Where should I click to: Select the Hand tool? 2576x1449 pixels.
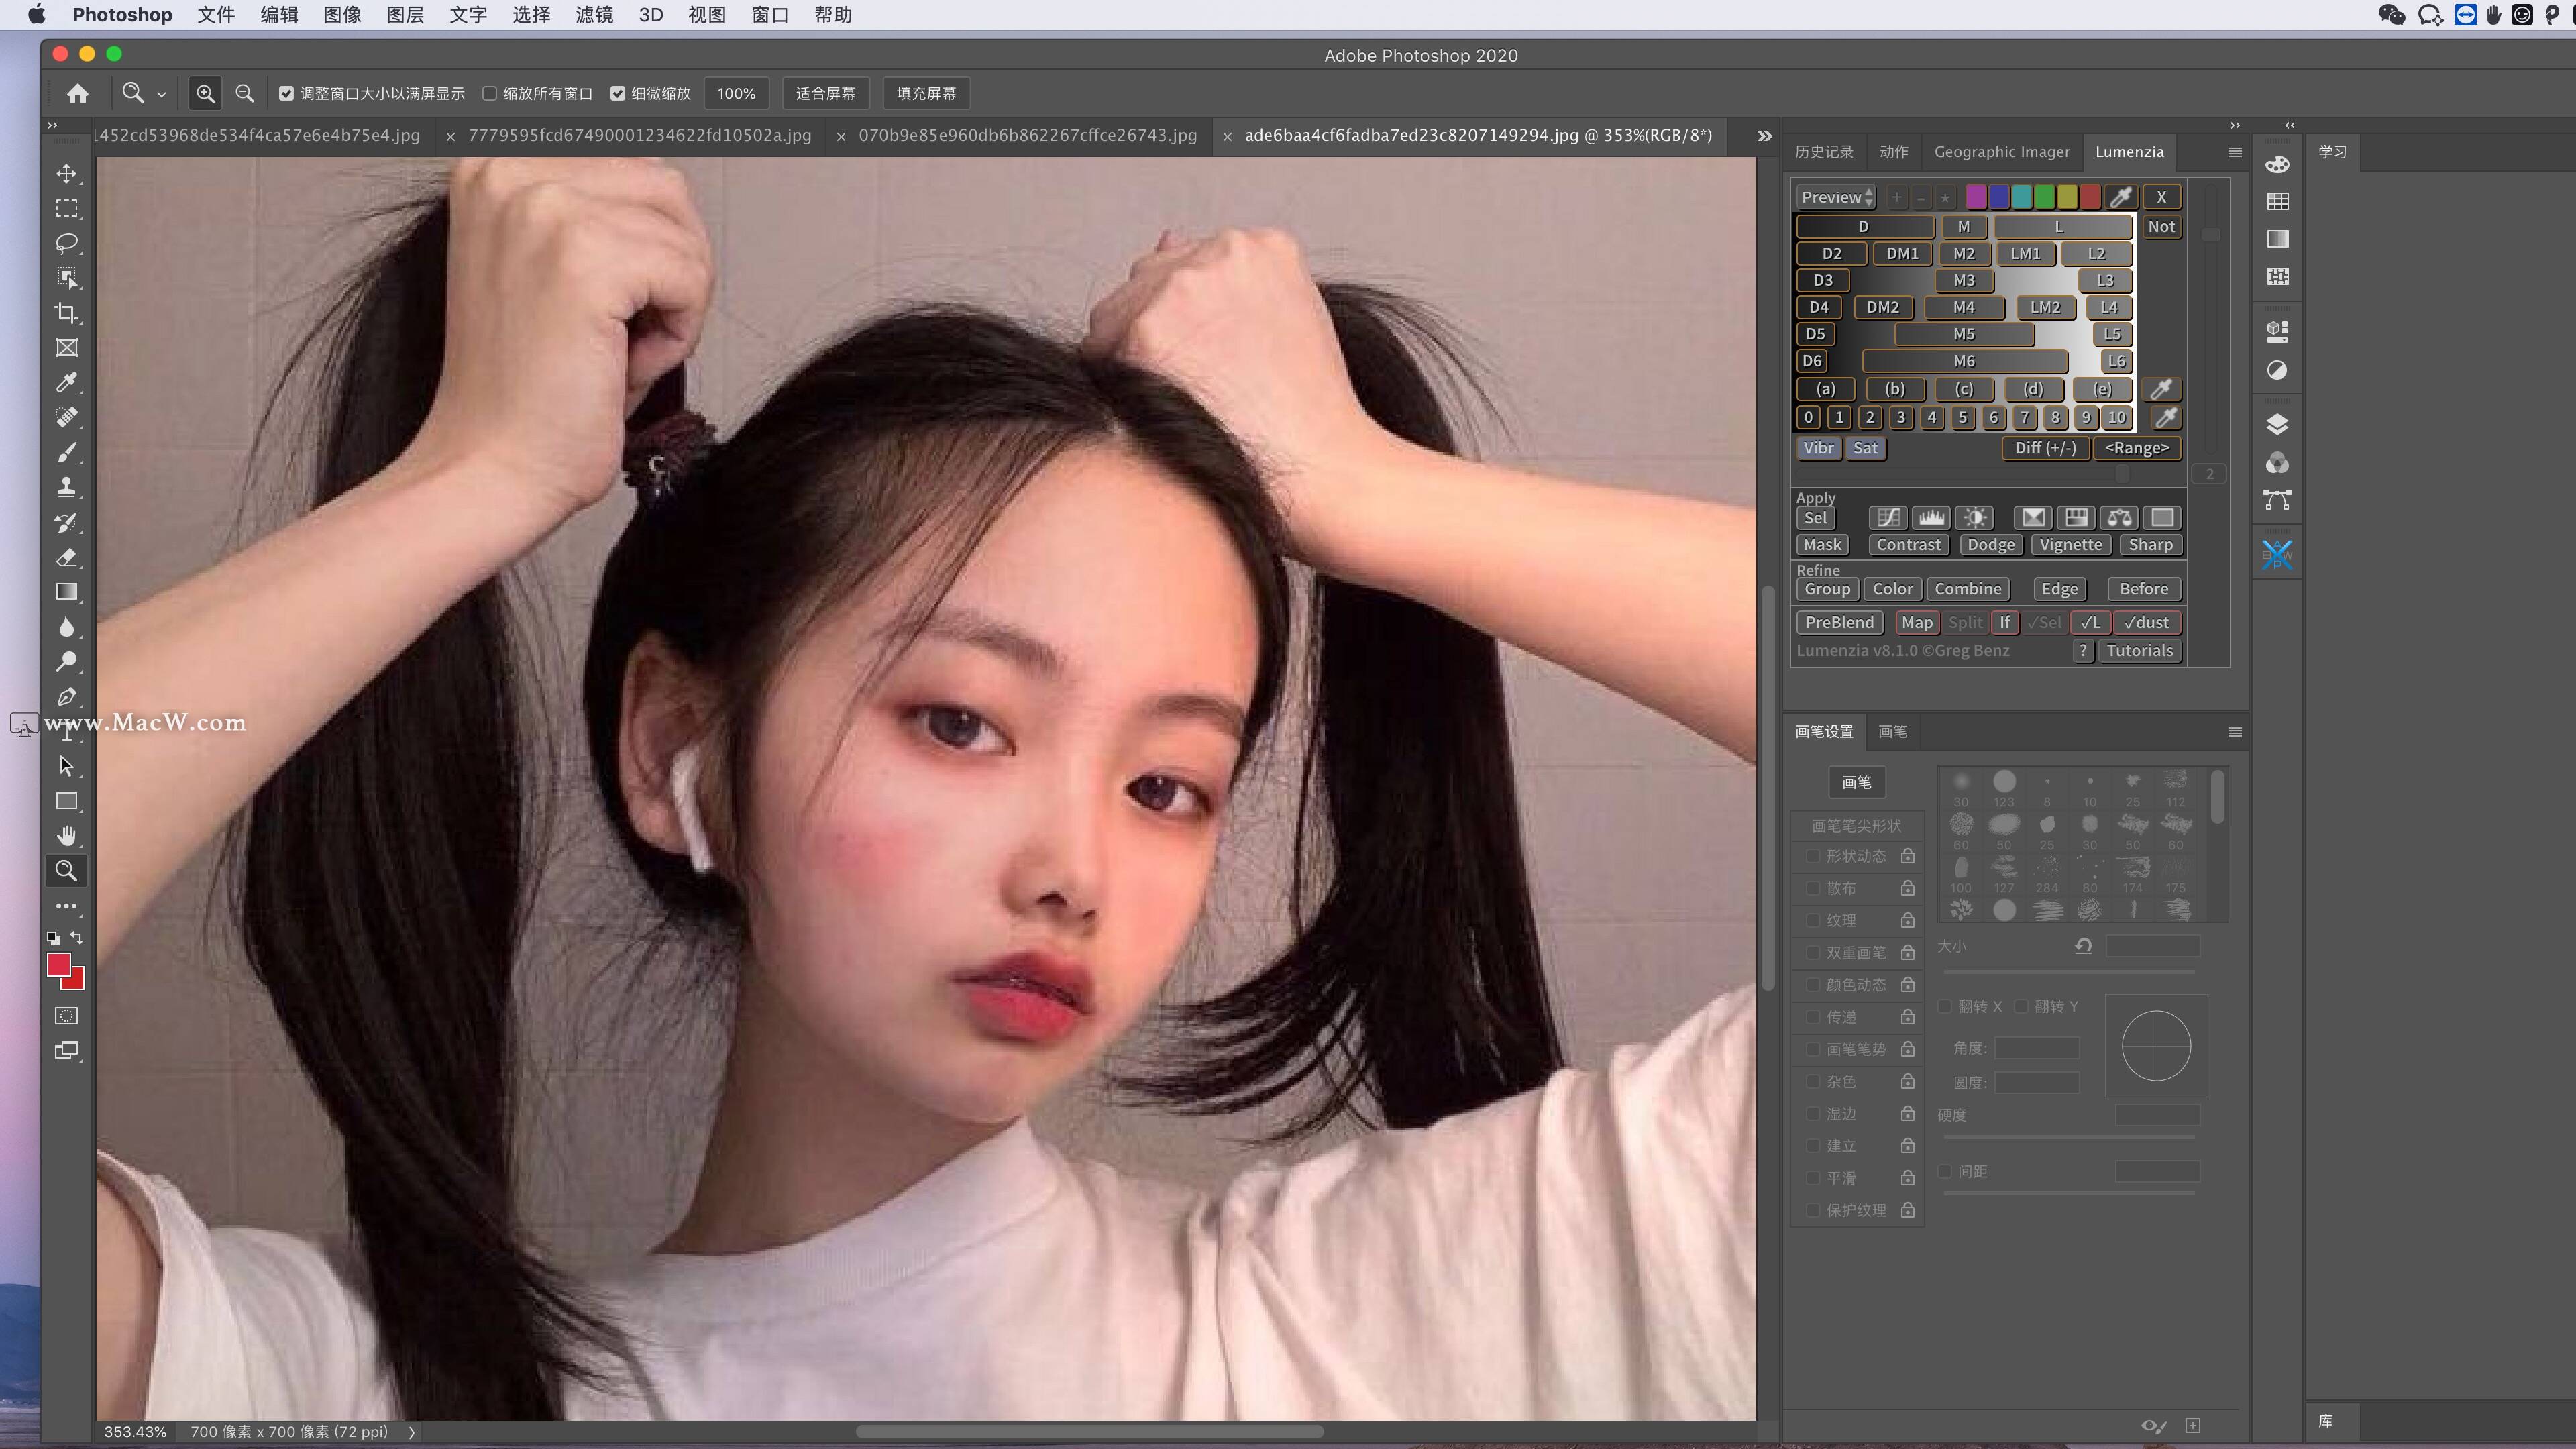[x=67, y=835]
